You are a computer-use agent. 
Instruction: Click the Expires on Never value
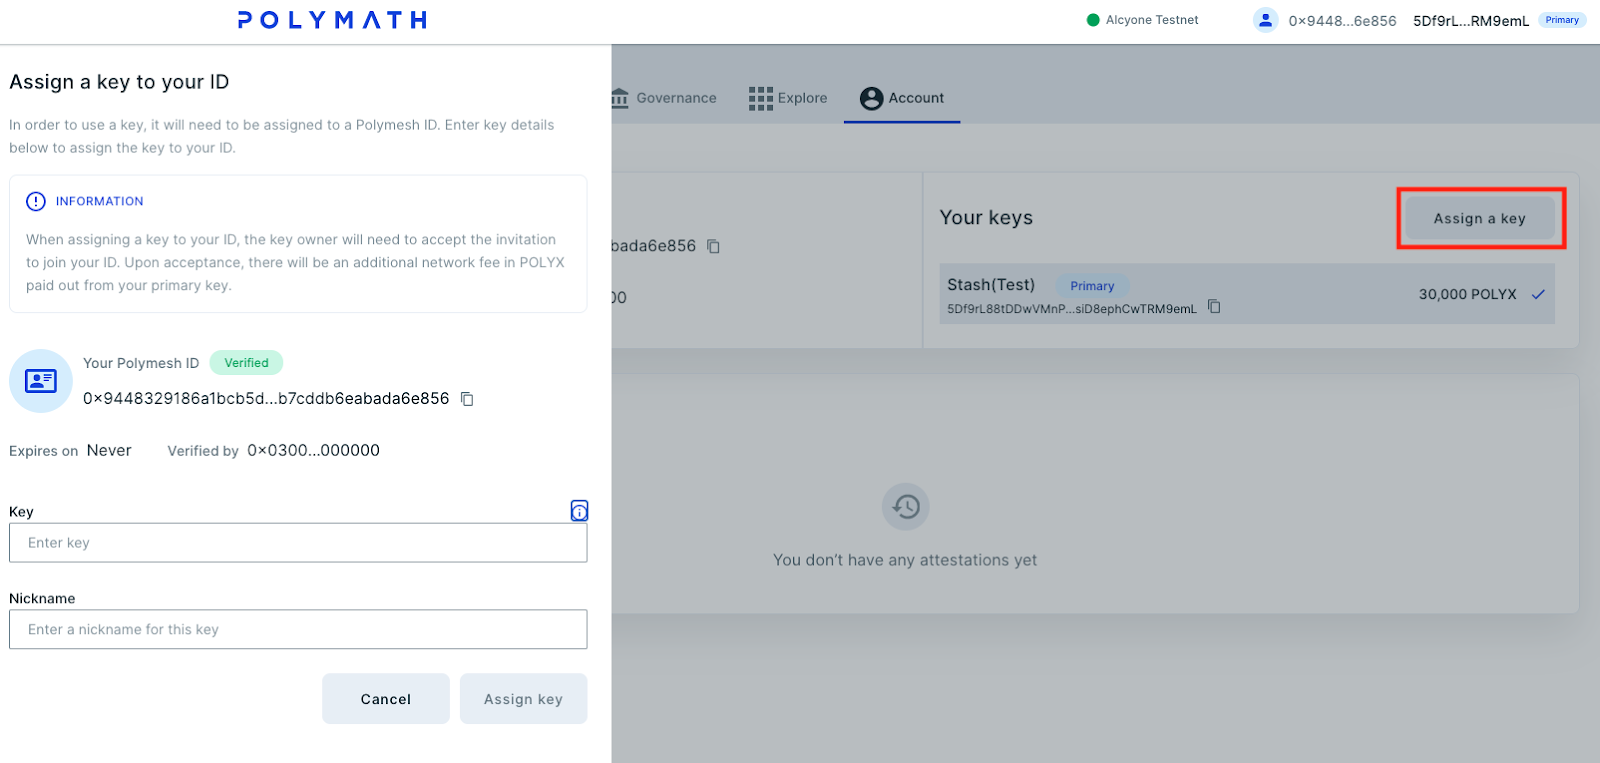tap(109, 451)
